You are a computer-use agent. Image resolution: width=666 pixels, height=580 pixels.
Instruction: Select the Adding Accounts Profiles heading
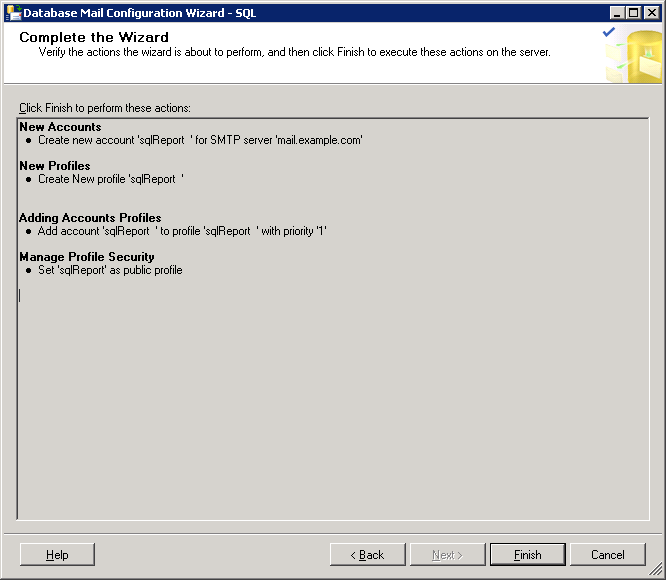click(90, 218)
